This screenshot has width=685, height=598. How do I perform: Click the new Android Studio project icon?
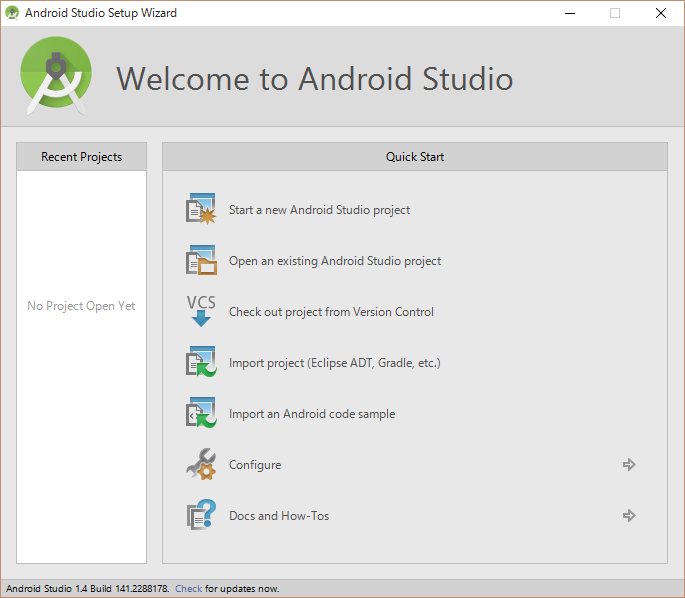pos(201,209)
